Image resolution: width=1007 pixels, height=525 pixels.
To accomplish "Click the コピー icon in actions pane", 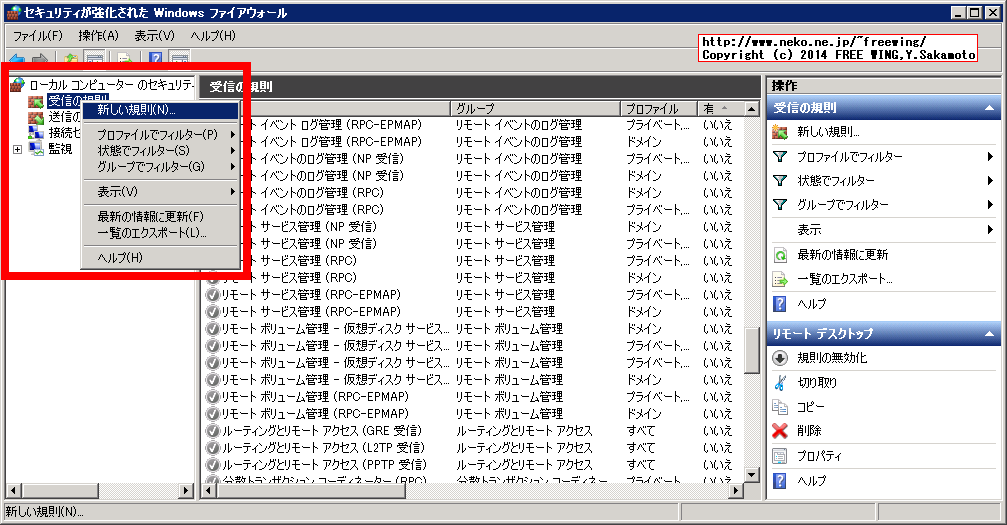I will click(780, 407).
